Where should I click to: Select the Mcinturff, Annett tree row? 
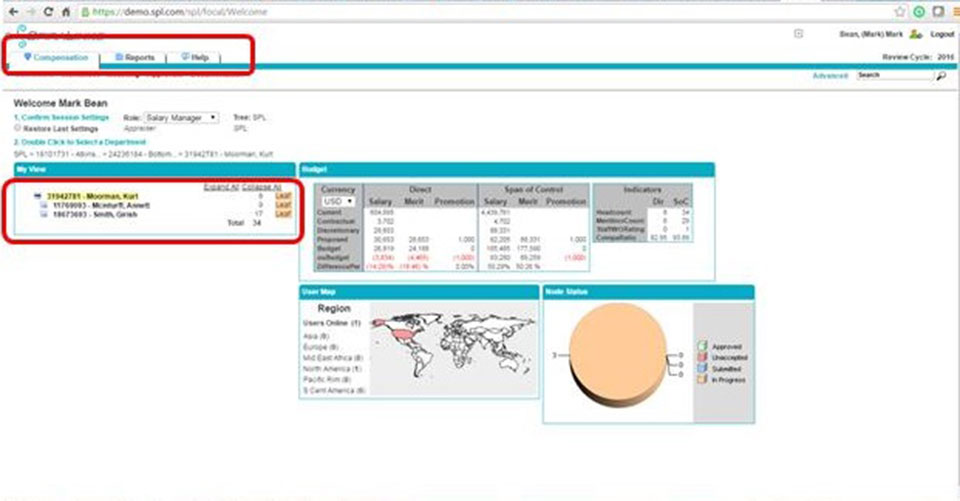pos(101,206)
